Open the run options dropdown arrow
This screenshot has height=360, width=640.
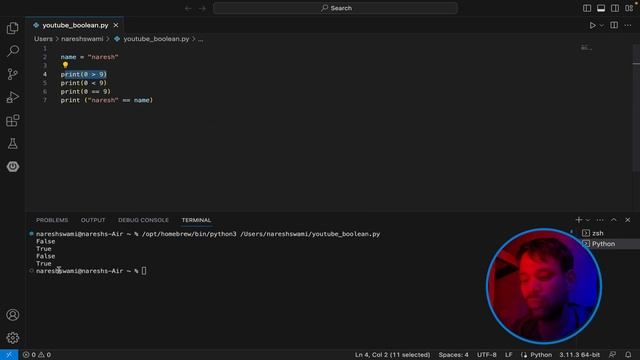pyautogui.click(x=601, y=26)
